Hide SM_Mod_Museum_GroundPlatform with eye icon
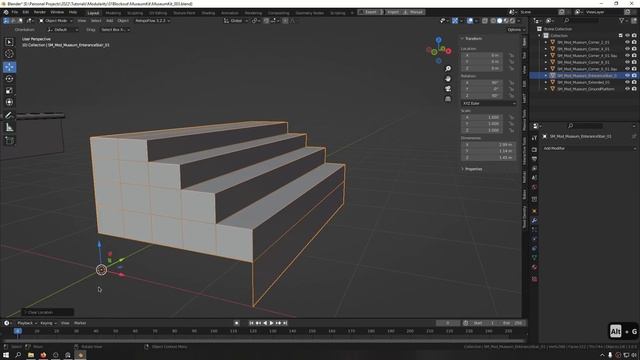This screenshot has height=360, width=640. pos(627,89)
